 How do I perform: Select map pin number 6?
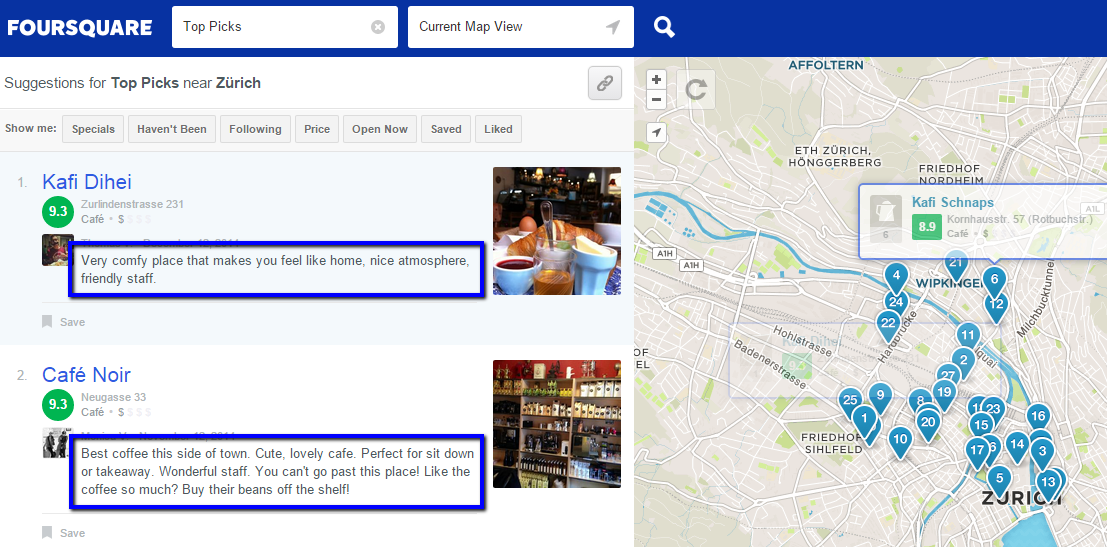pyautogui.click(x=994, y=280)
